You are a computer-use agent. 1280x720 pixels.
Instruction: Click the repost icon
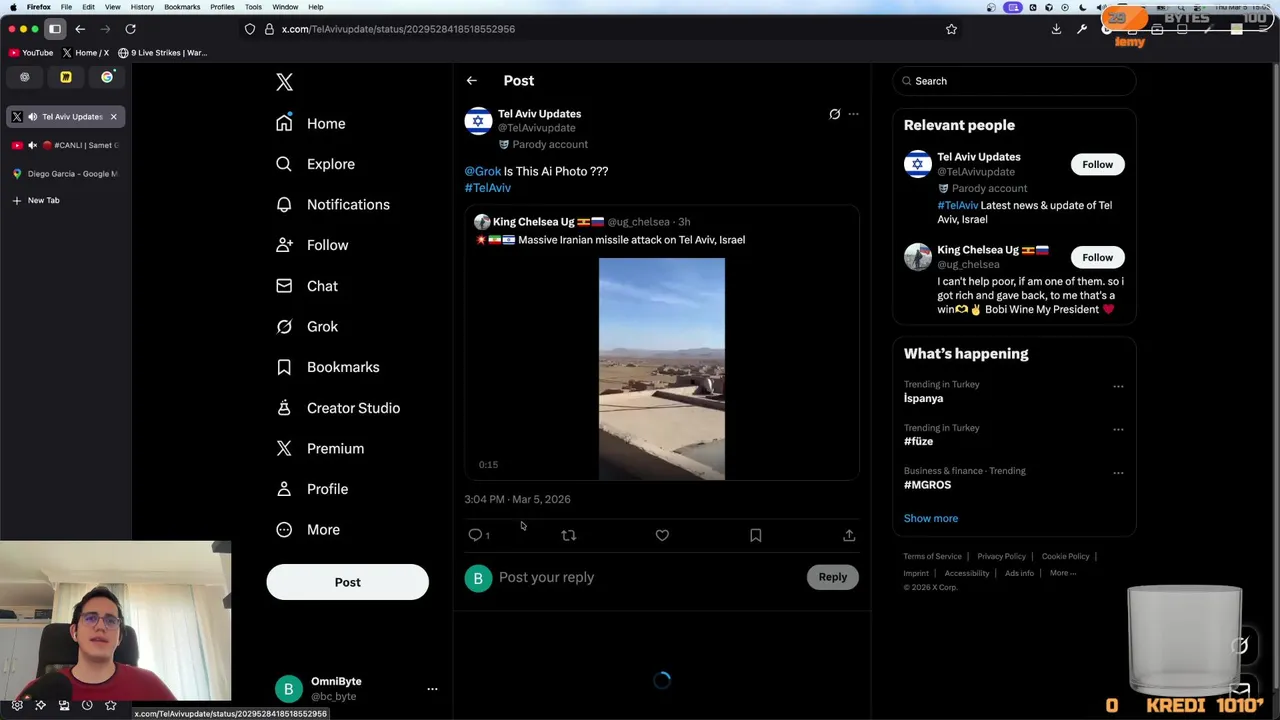pos(568,536)
